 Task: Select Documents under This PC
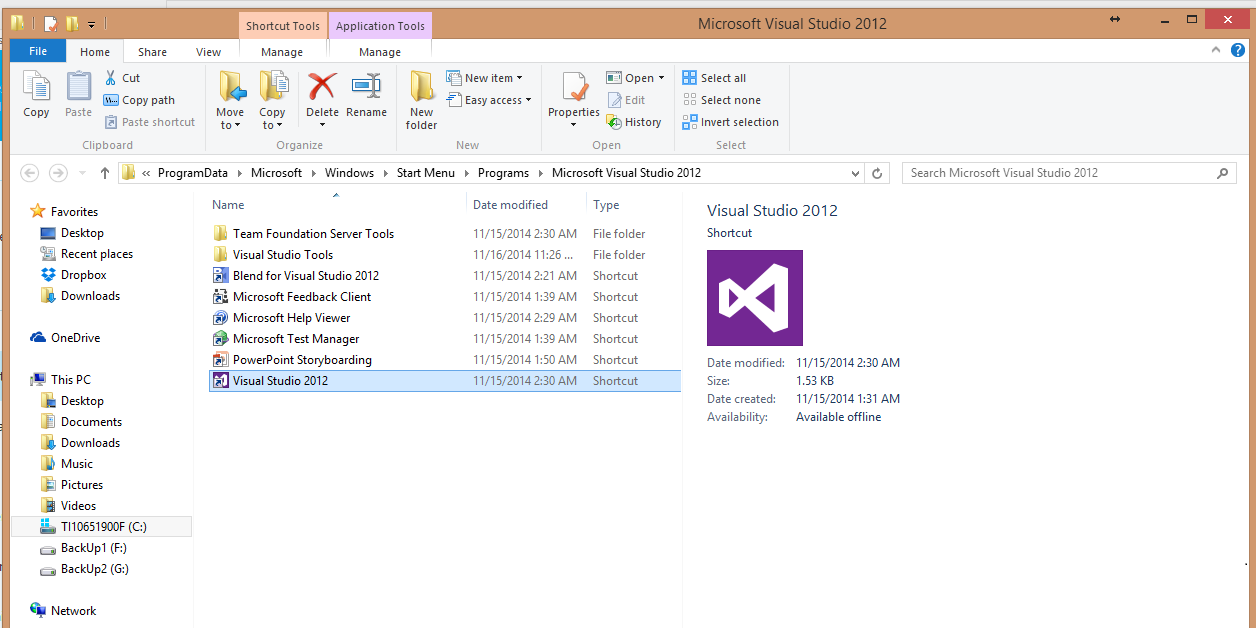(81, 422)
